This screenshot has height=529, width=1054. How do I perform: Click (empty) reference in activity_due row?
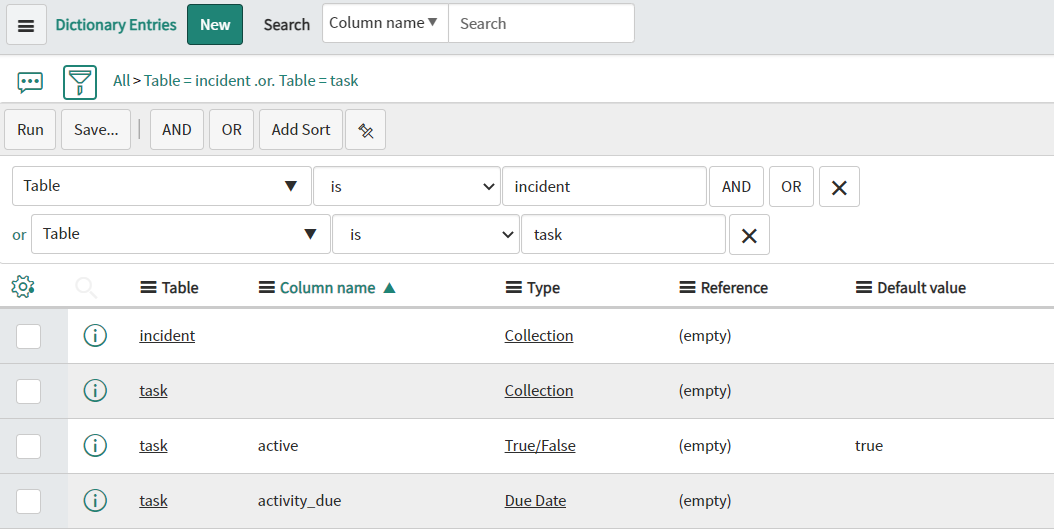pos(704,501)
